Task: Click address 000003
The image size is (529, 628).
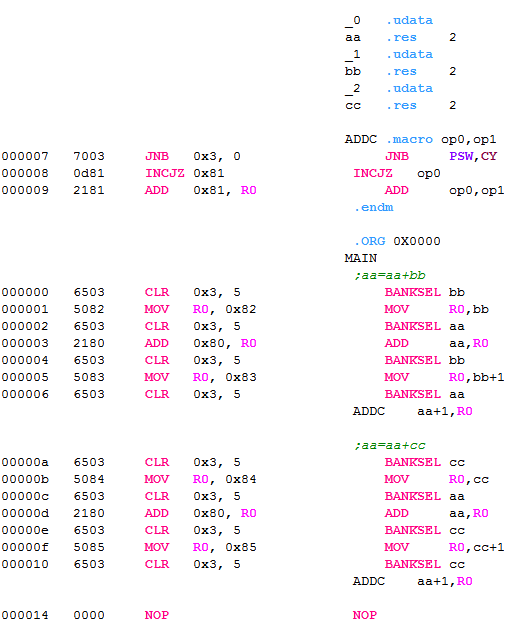Action: [25, 343]
